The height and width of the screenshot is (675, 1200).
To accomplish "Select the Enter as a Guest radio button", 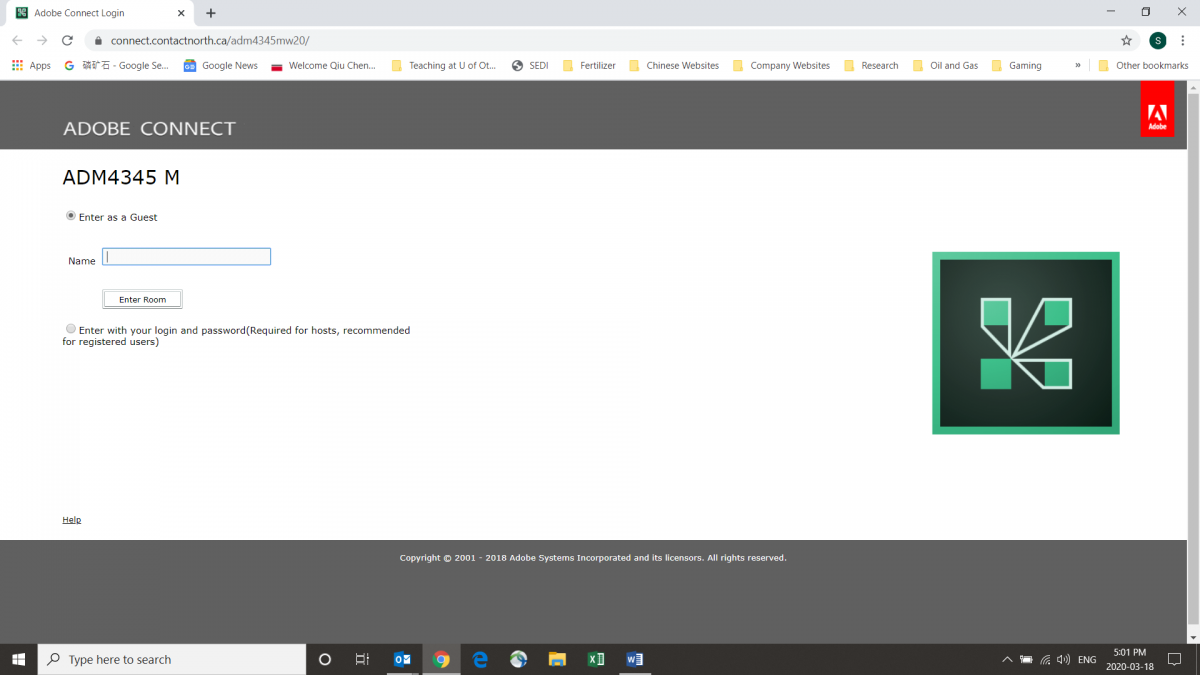I will coord(71,216).
